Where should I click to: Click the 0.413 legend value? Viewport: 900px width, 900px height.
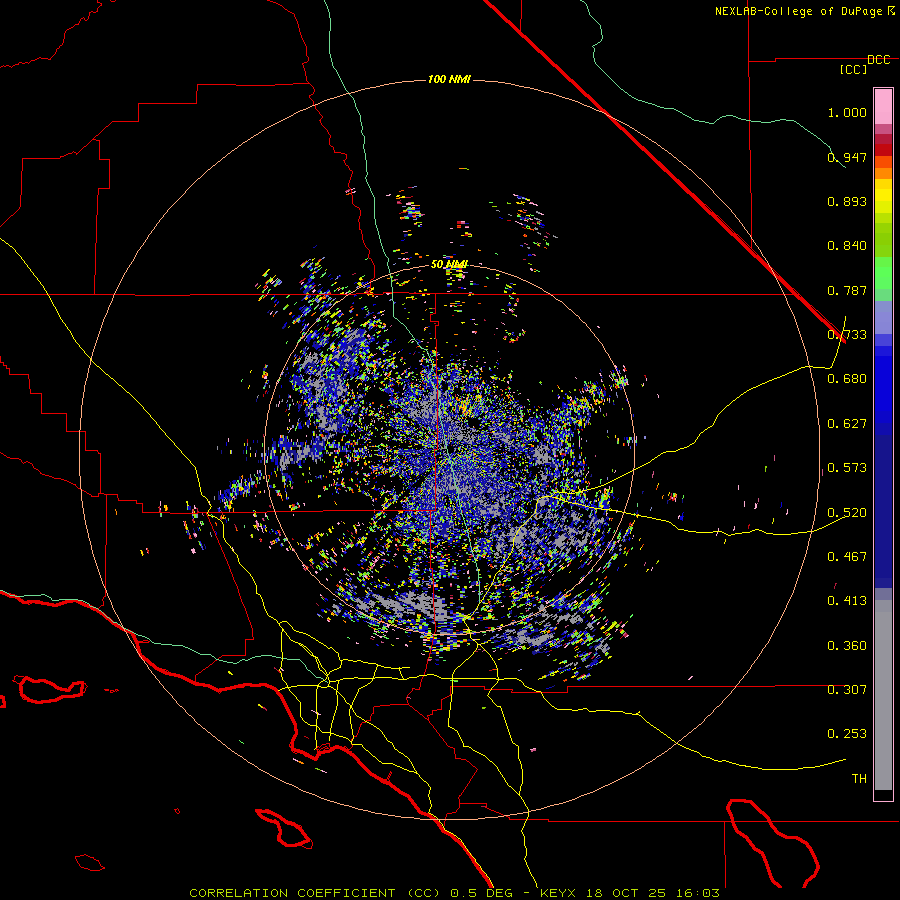[x=847, y=601]
